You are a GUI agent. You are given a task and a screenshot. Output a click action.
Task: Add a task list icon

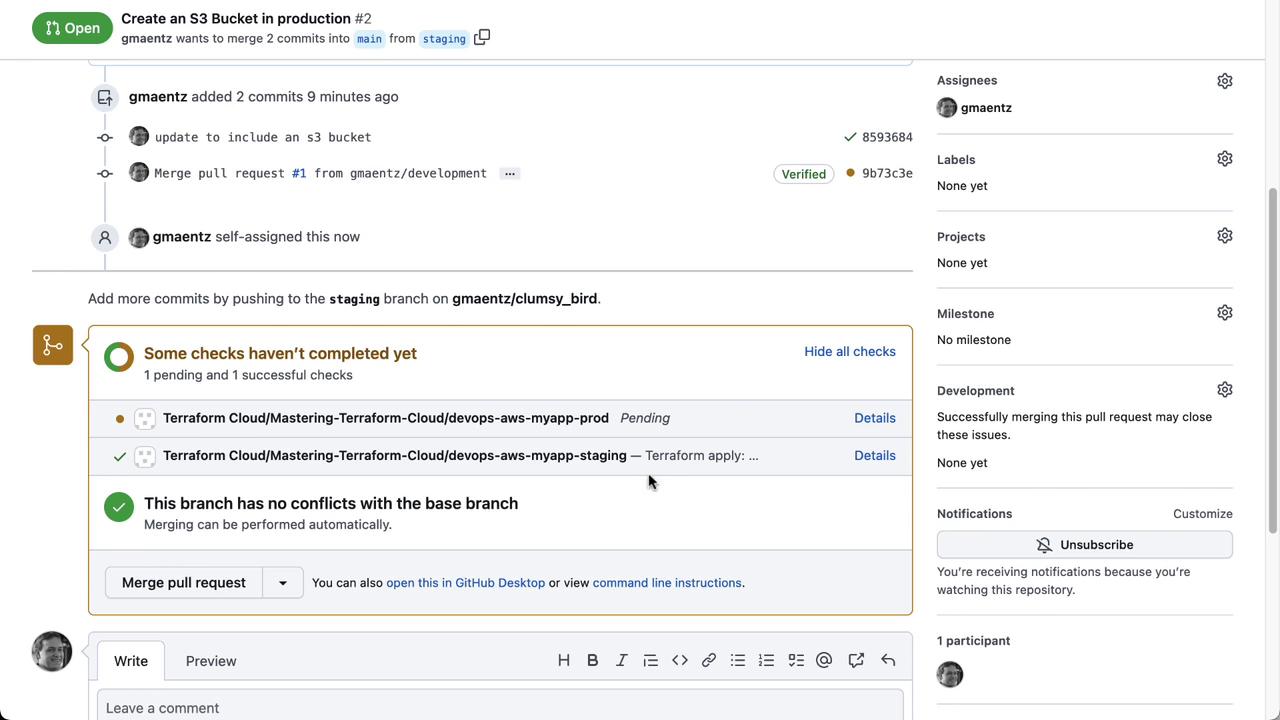point(796,660)
